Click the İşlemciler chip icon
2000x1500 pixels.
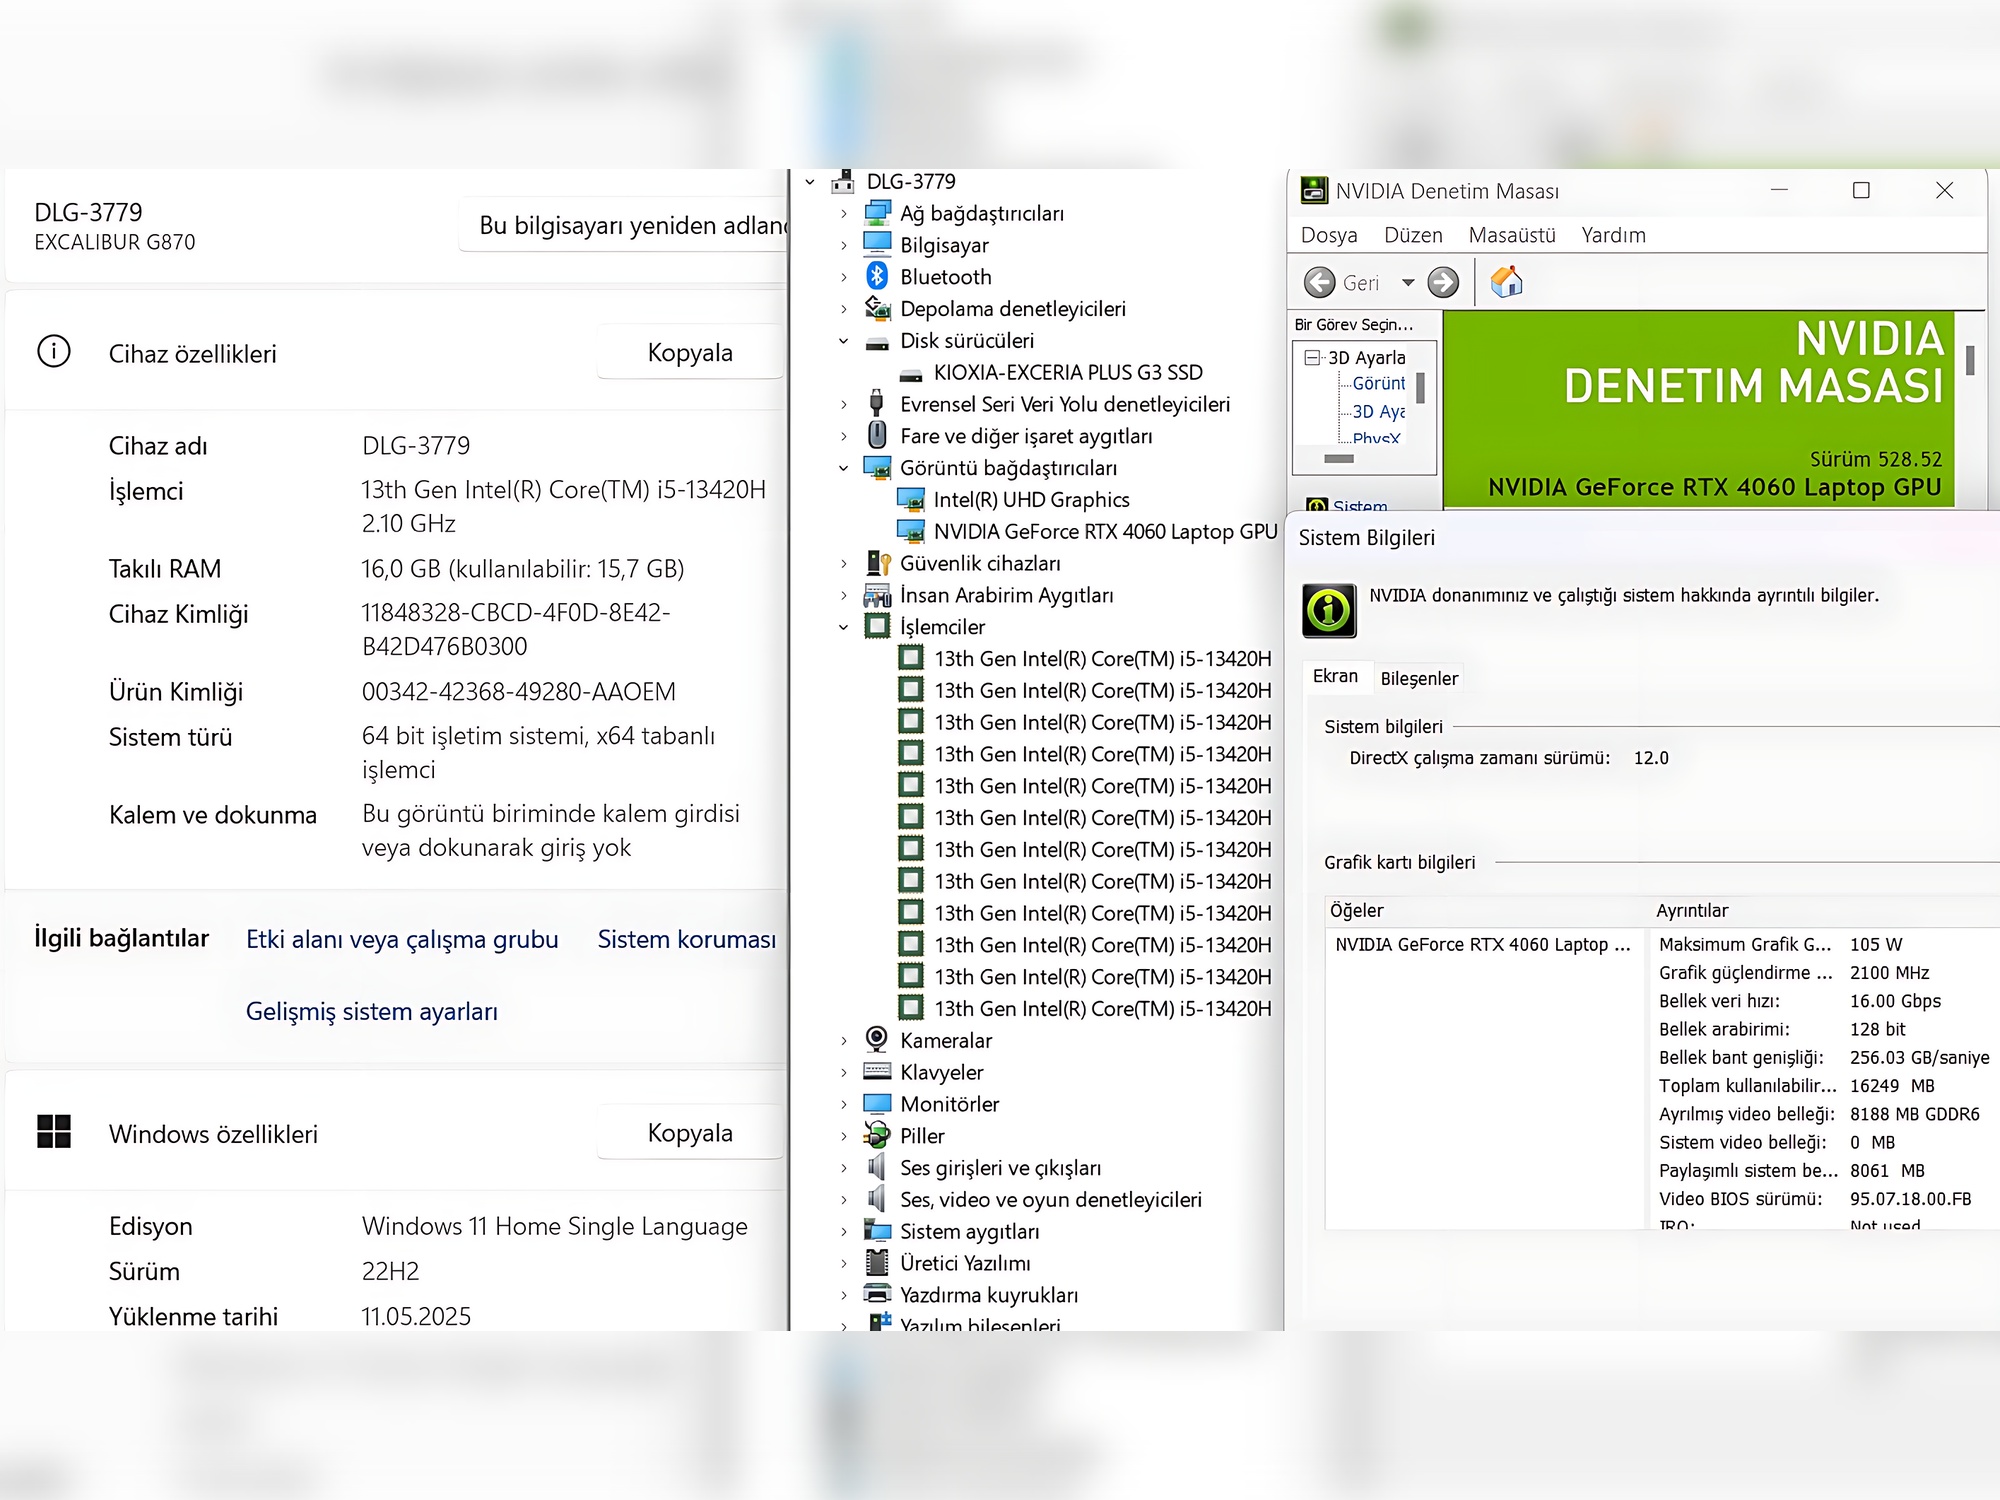(x=877, y=626)
